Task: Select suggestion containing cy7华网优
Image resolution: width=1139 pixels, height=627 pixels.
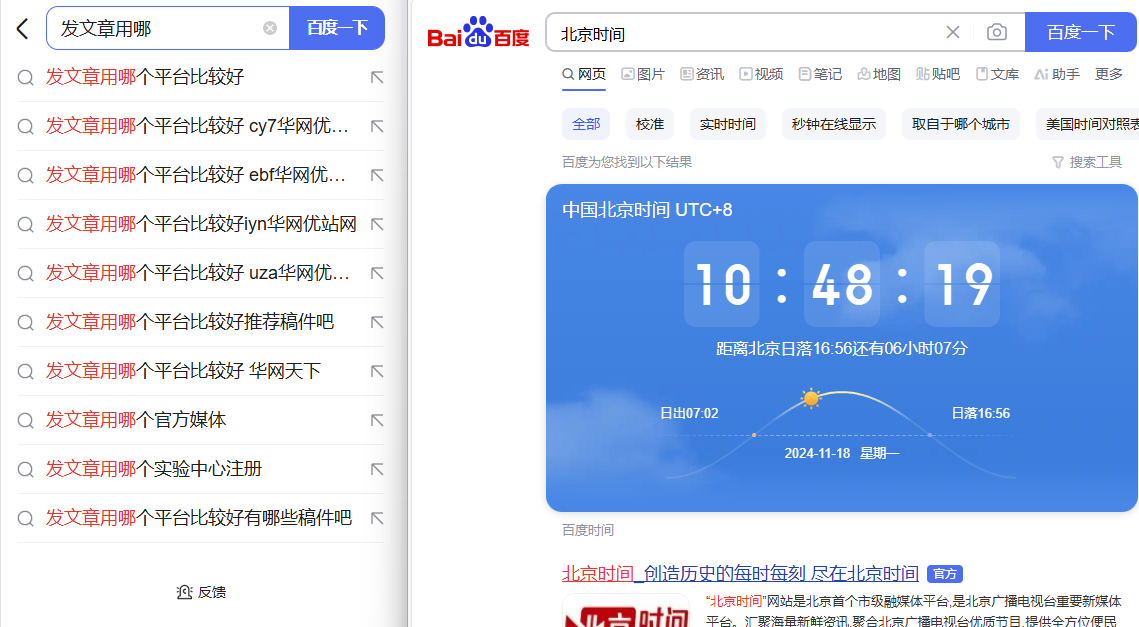Action: 197,126
